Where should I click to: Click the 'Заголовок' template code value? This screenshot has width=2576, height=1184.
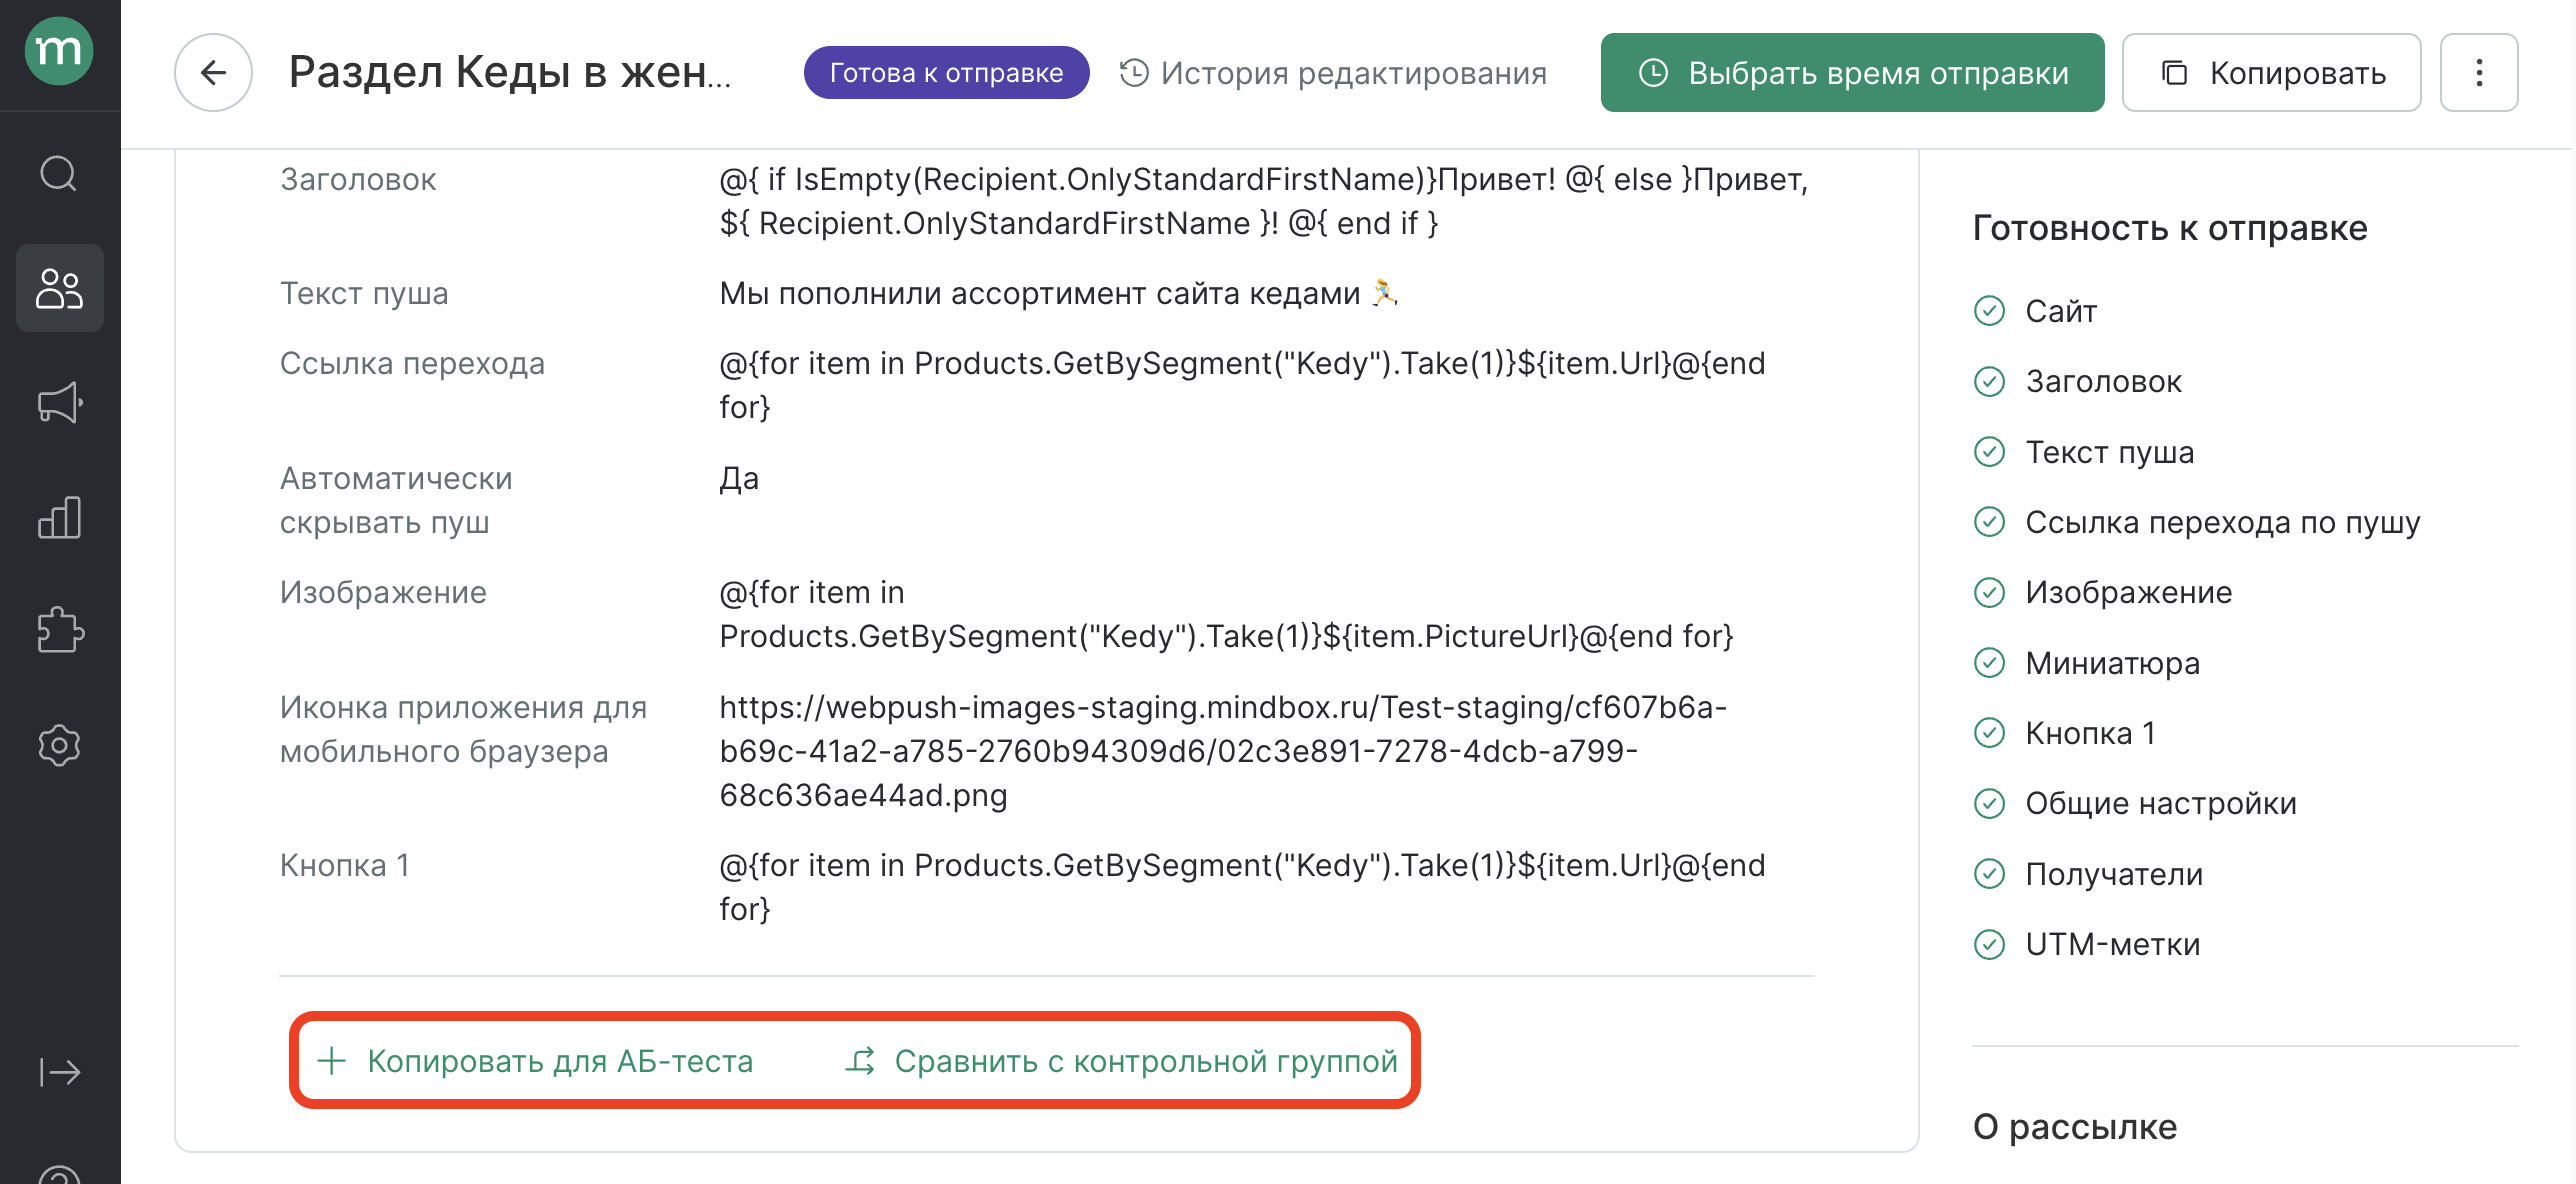[x=1264, y=201]
